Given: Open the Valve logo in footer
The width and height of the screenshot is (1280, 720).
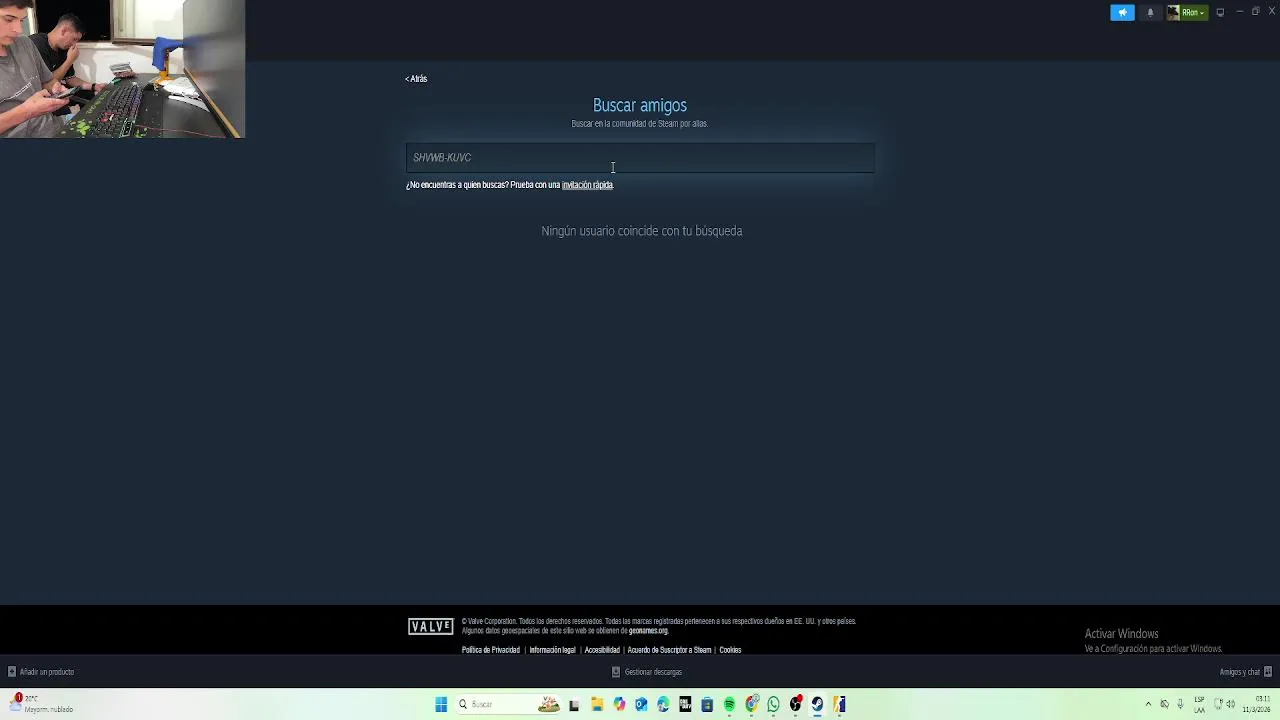Looking at the screenshot, I should [431, 626].
